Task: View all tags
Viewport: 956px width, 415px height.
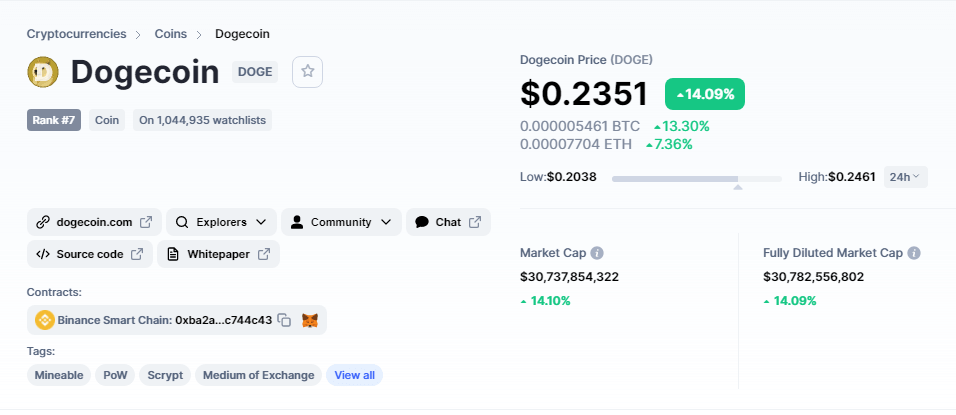Action: 354,375
